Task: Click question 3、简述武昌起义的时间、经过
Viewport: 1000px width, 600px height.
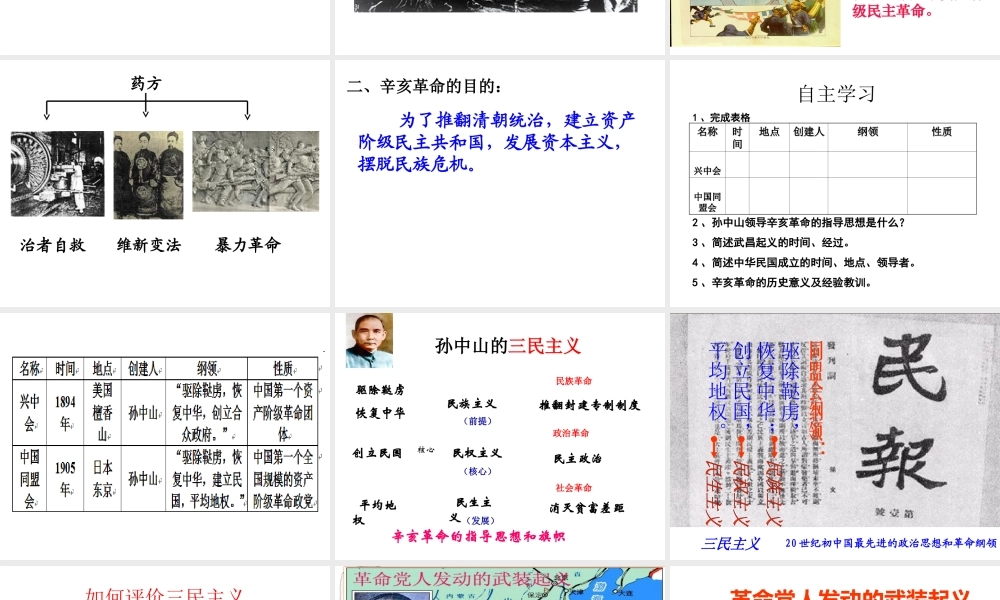Action: click(x=771, y=242)
